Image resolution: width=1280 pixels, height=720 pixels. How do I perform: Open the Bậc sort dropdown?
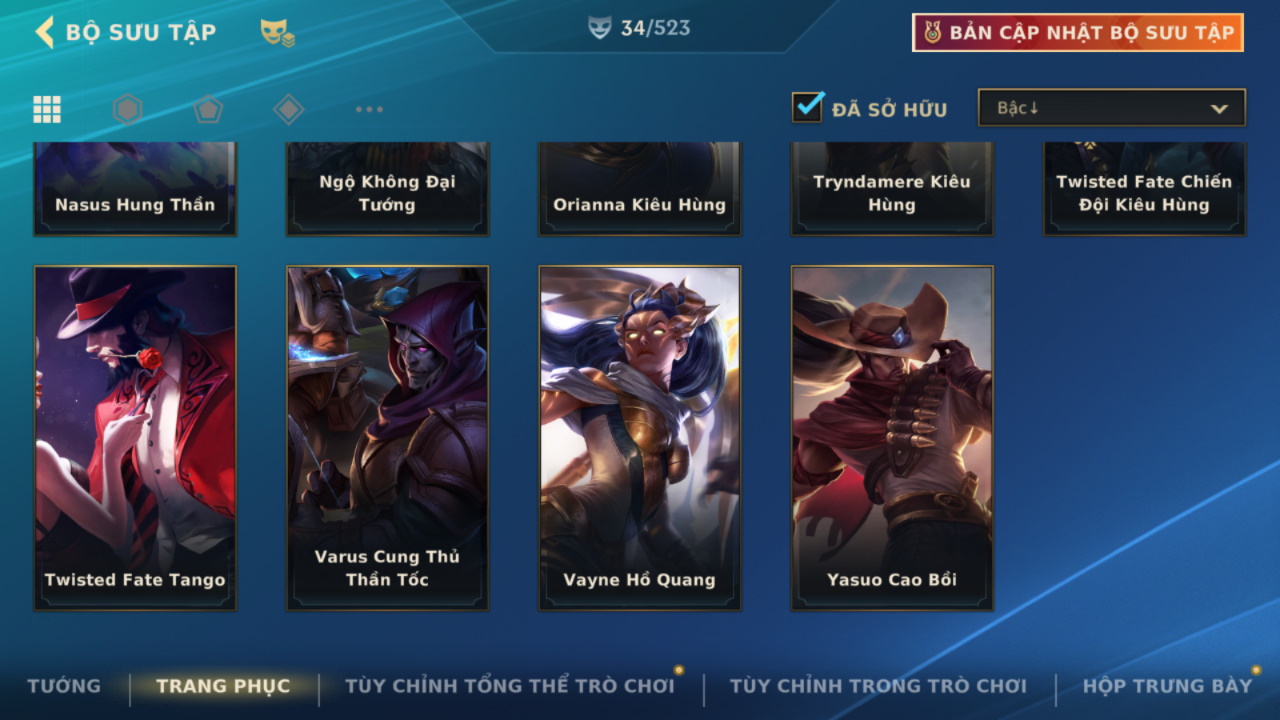(x=1111, y=108)
